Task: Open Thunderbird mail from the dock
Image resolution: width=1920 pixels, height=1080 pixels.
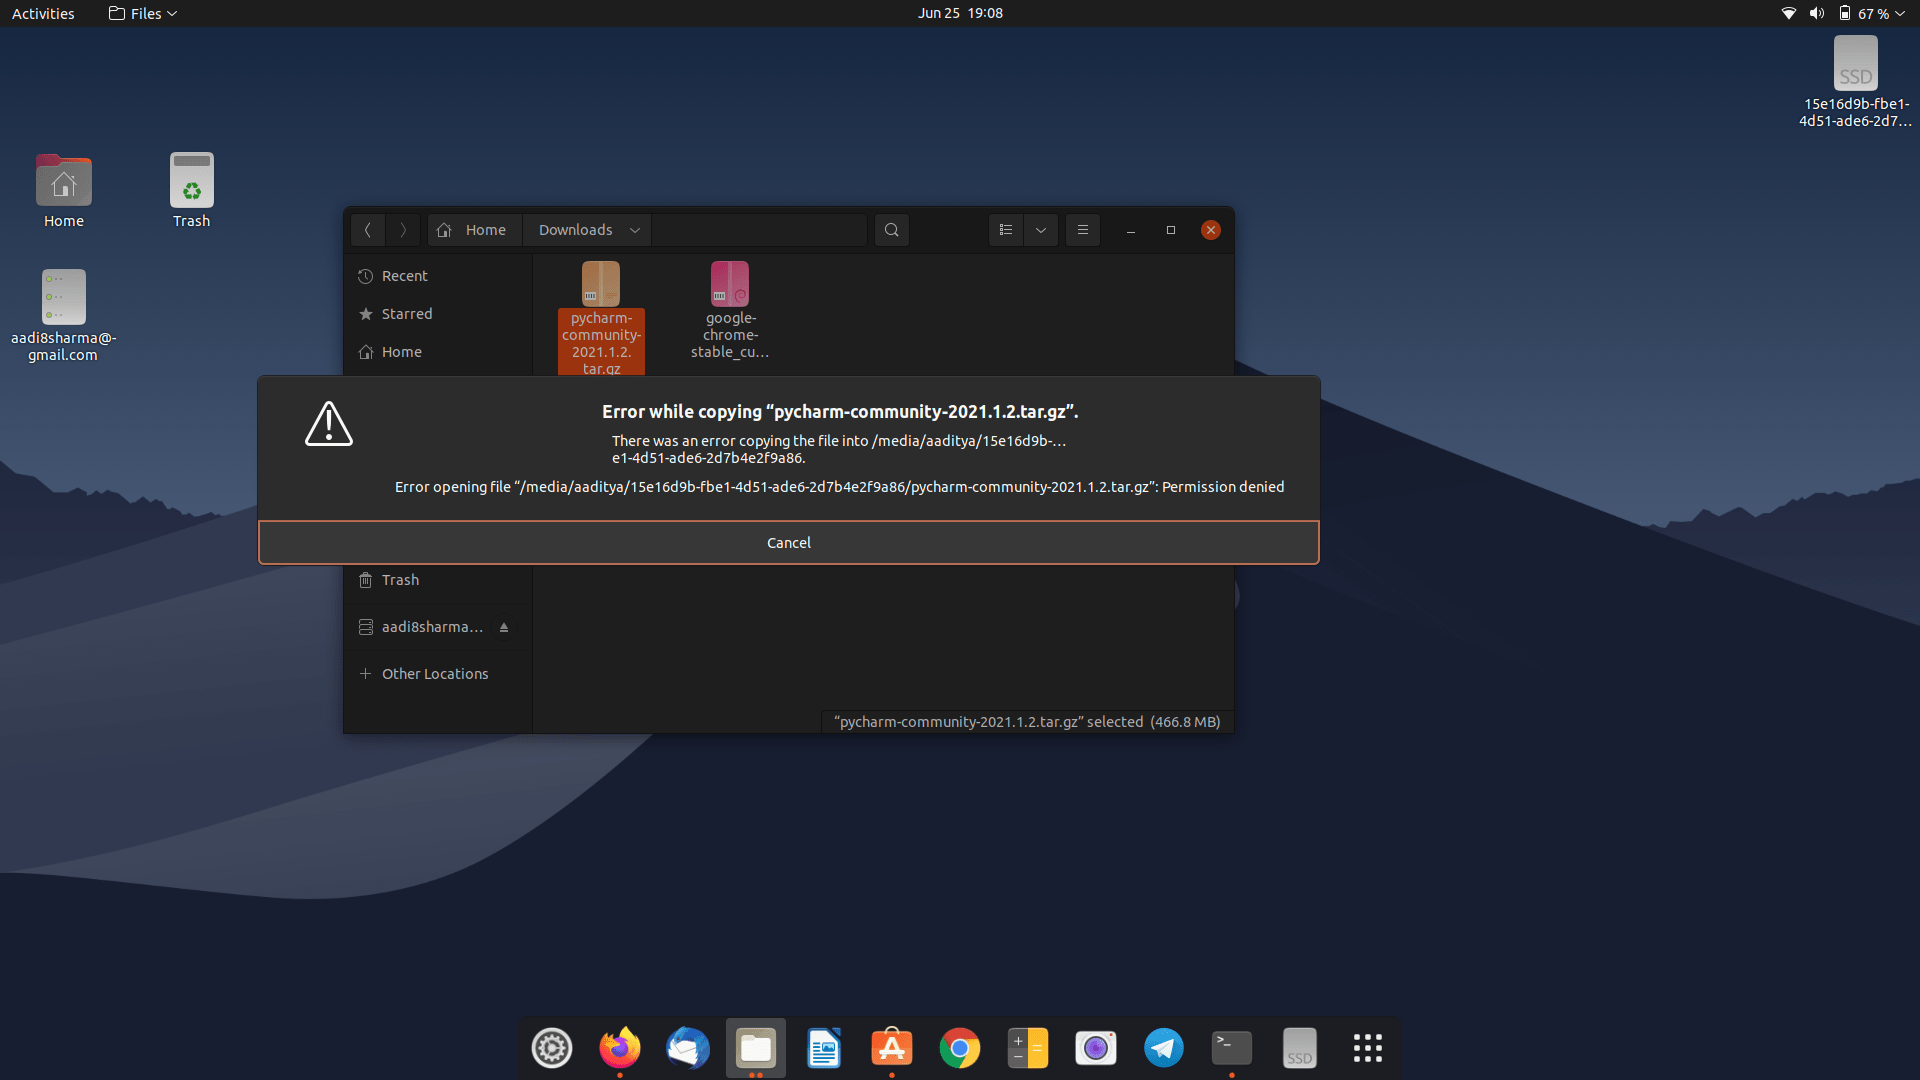Action: (x=687, y=1048)
